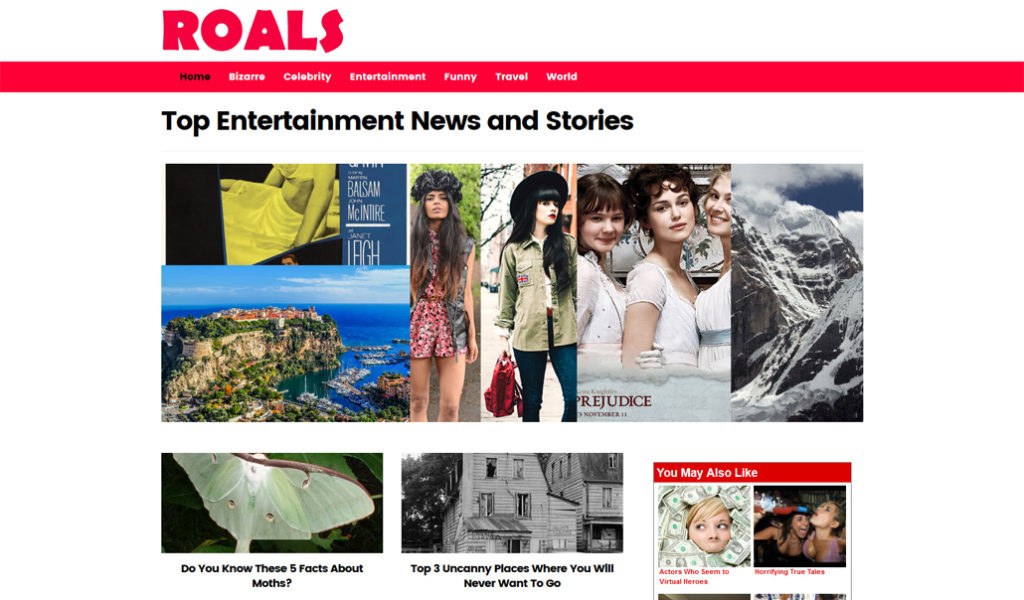Open the yellow vintage movie poster image
This screenshot has height=600, width=1024.
pos(286,214)
